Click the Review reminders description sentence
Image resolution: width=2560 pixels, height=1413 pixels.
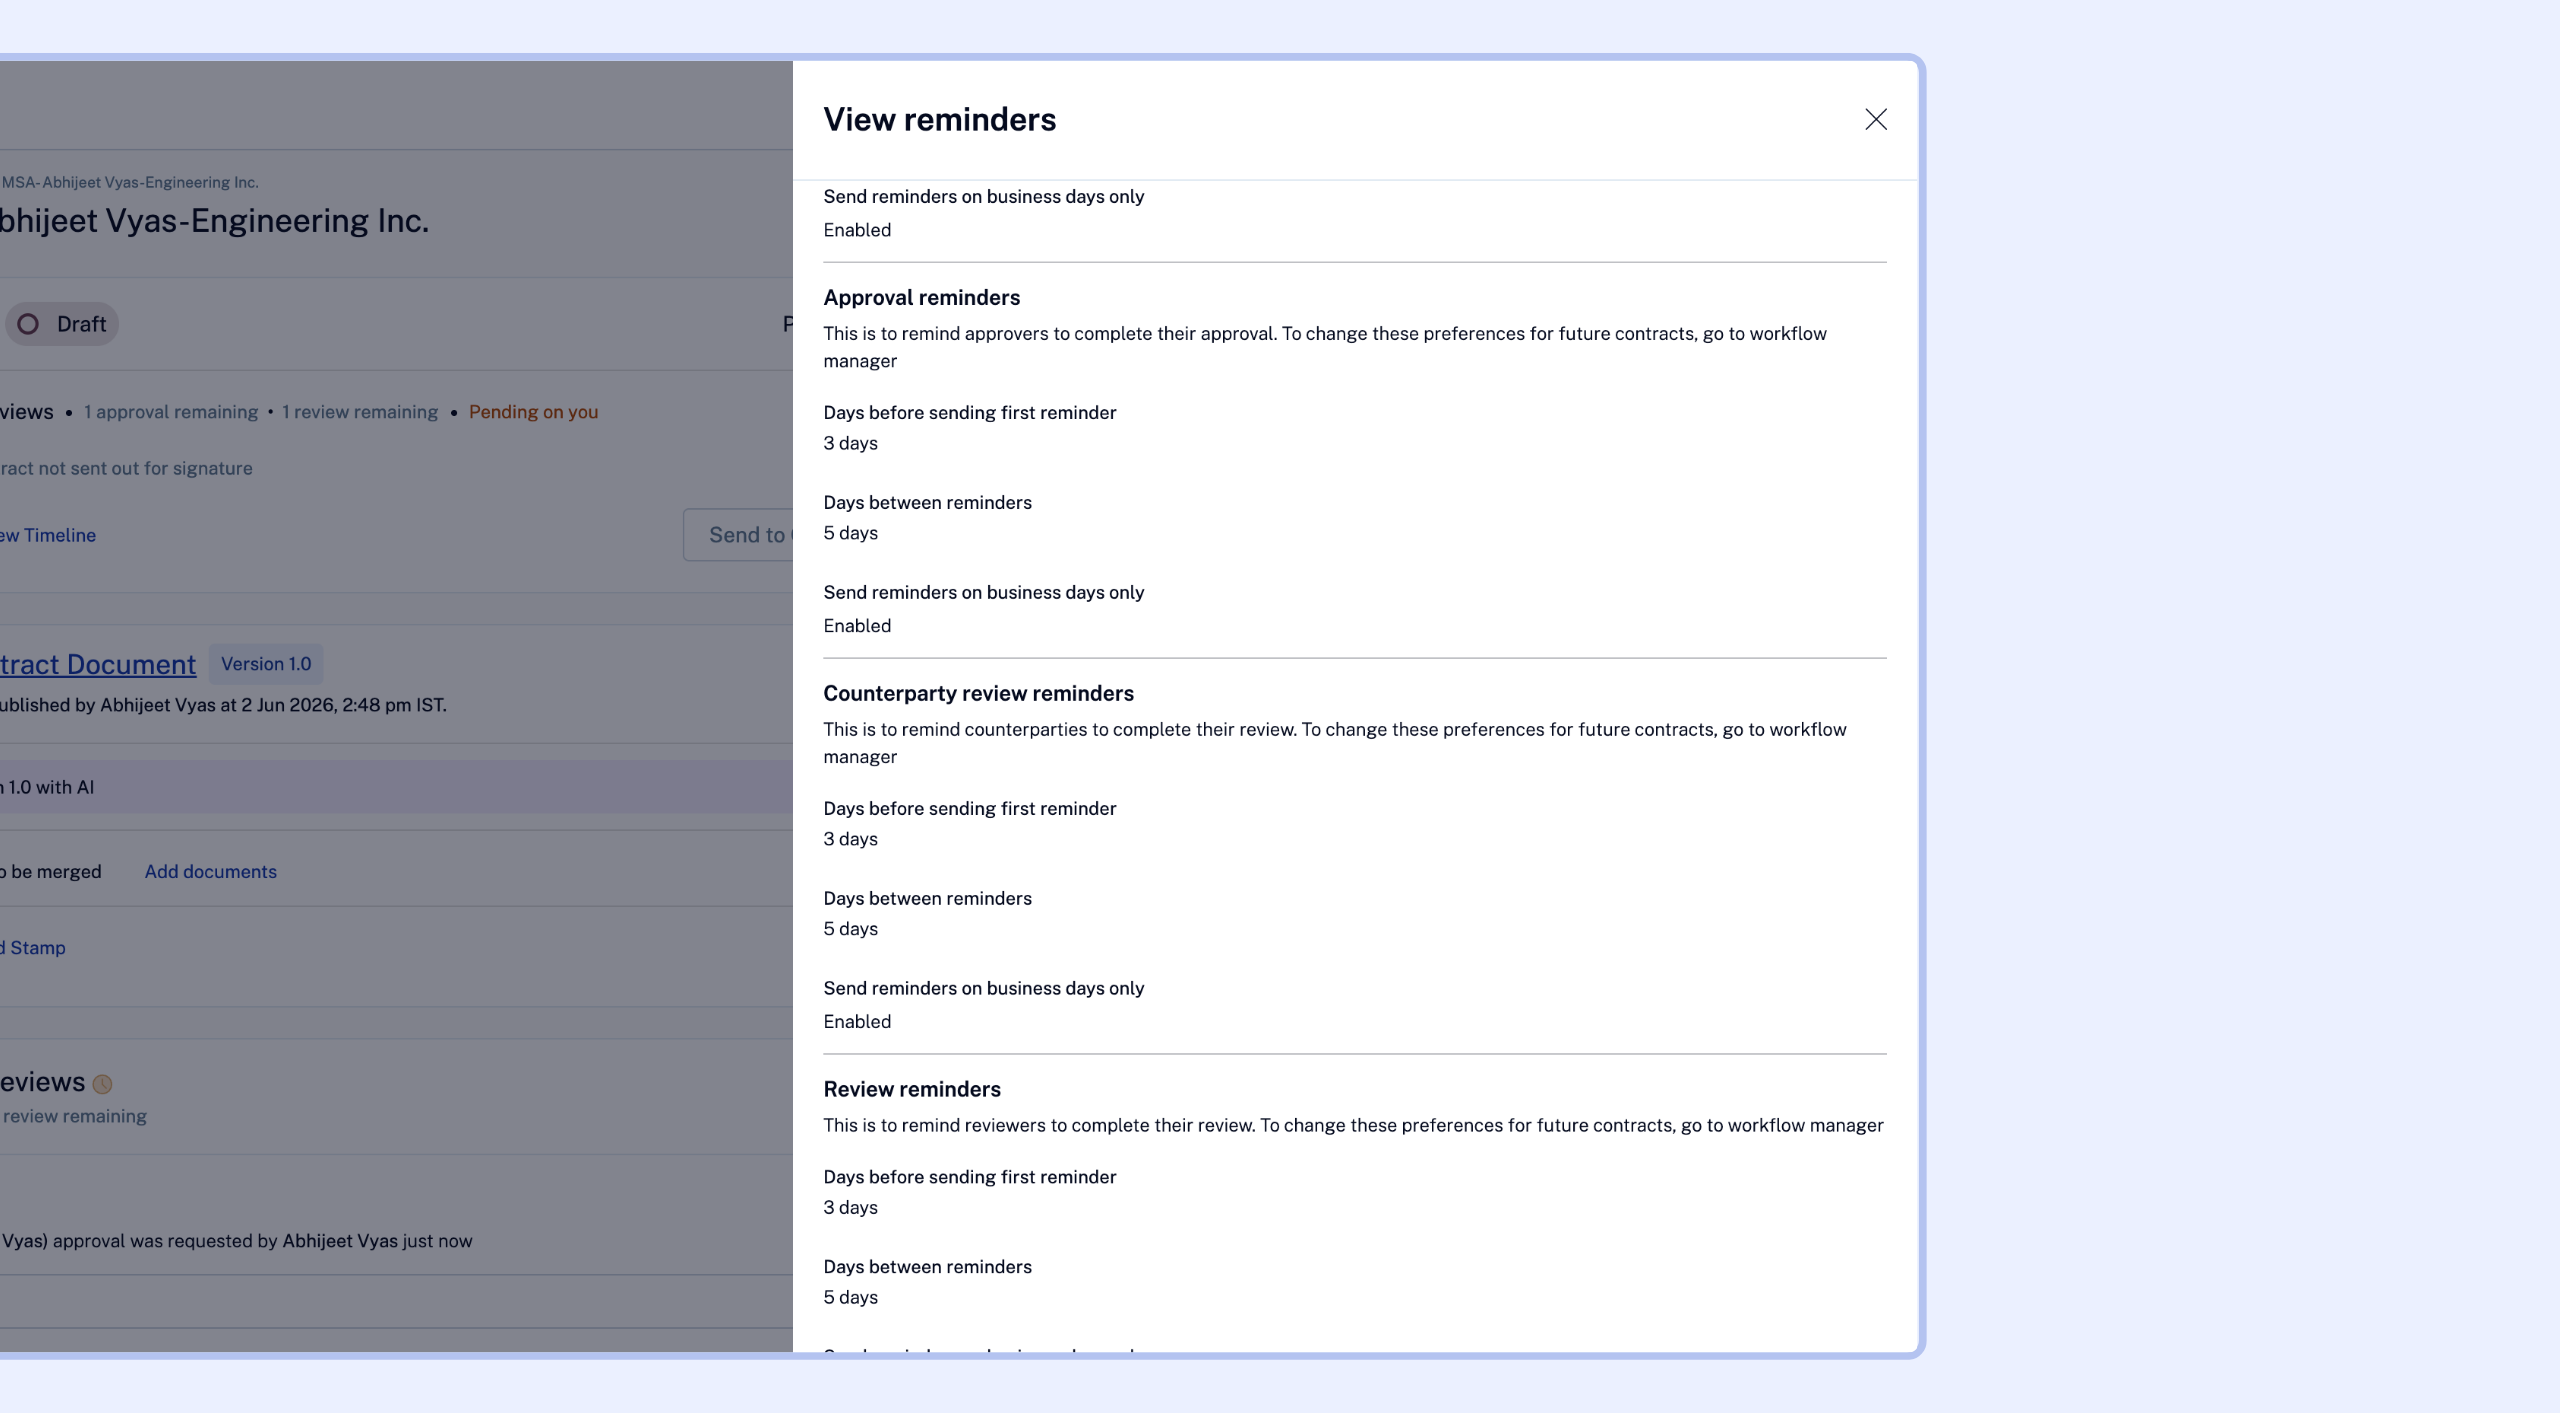pyautogui.click(x=1353, y=1126)
